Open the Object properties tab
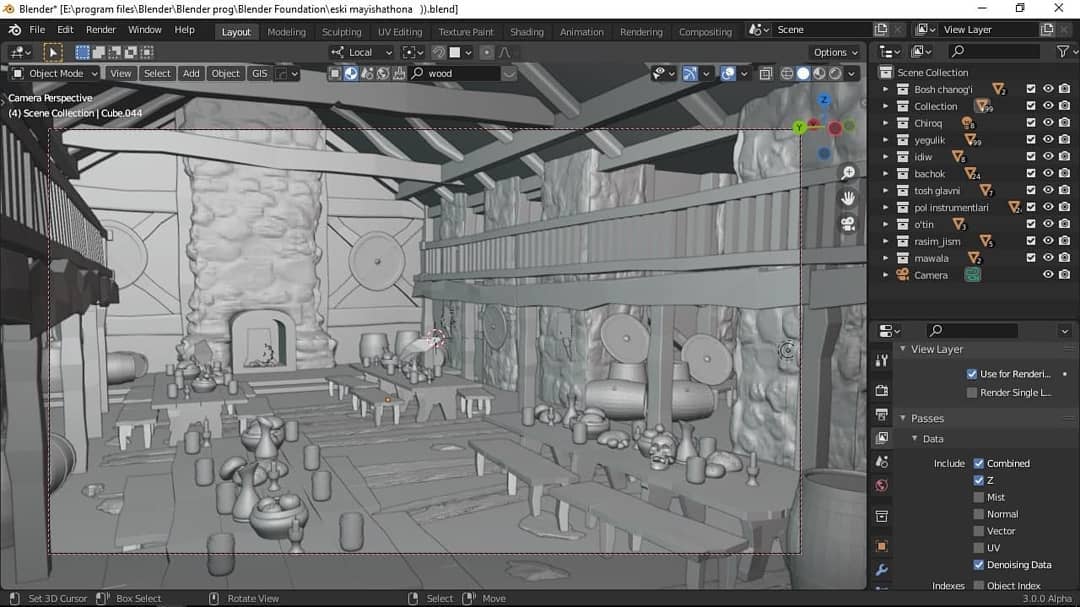Screen dimensions: 1080x607 (882, 546)
